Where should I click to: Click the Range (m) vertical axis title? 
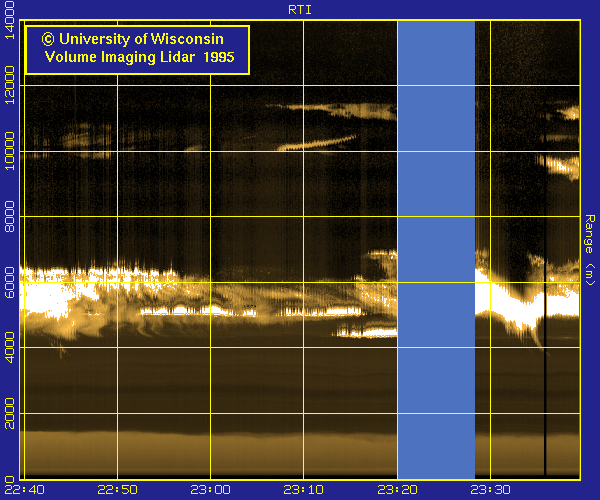click(x=590, y=250)
